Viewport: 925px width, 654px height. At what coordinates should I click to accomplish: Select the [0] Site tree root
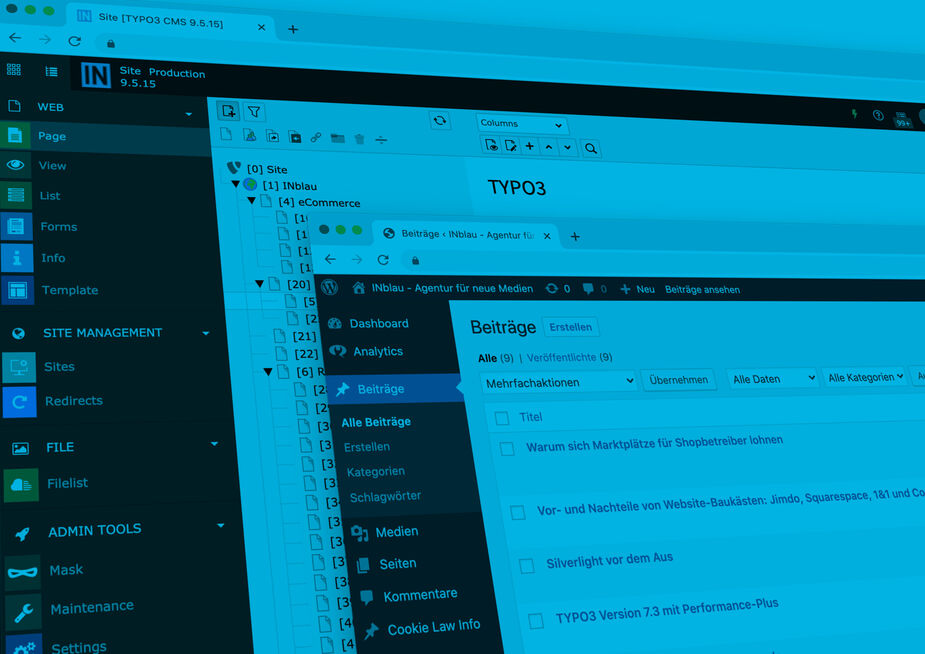click(267, 170)
